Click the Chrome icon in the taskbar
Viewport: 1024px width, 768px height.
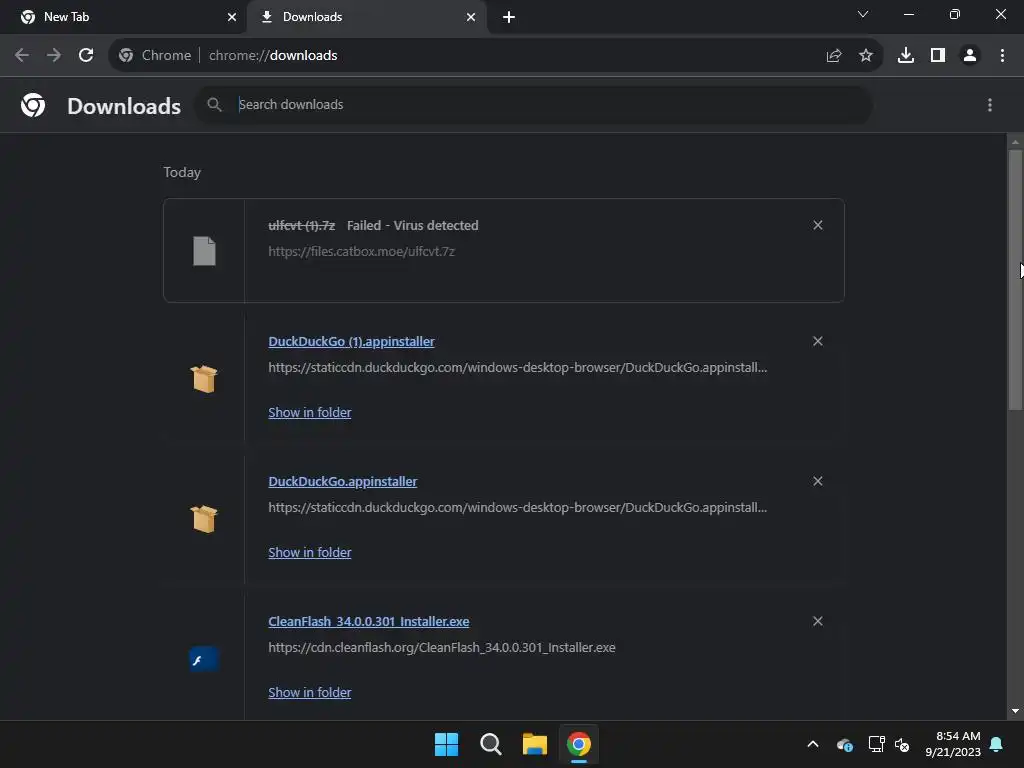pos(579,744)
